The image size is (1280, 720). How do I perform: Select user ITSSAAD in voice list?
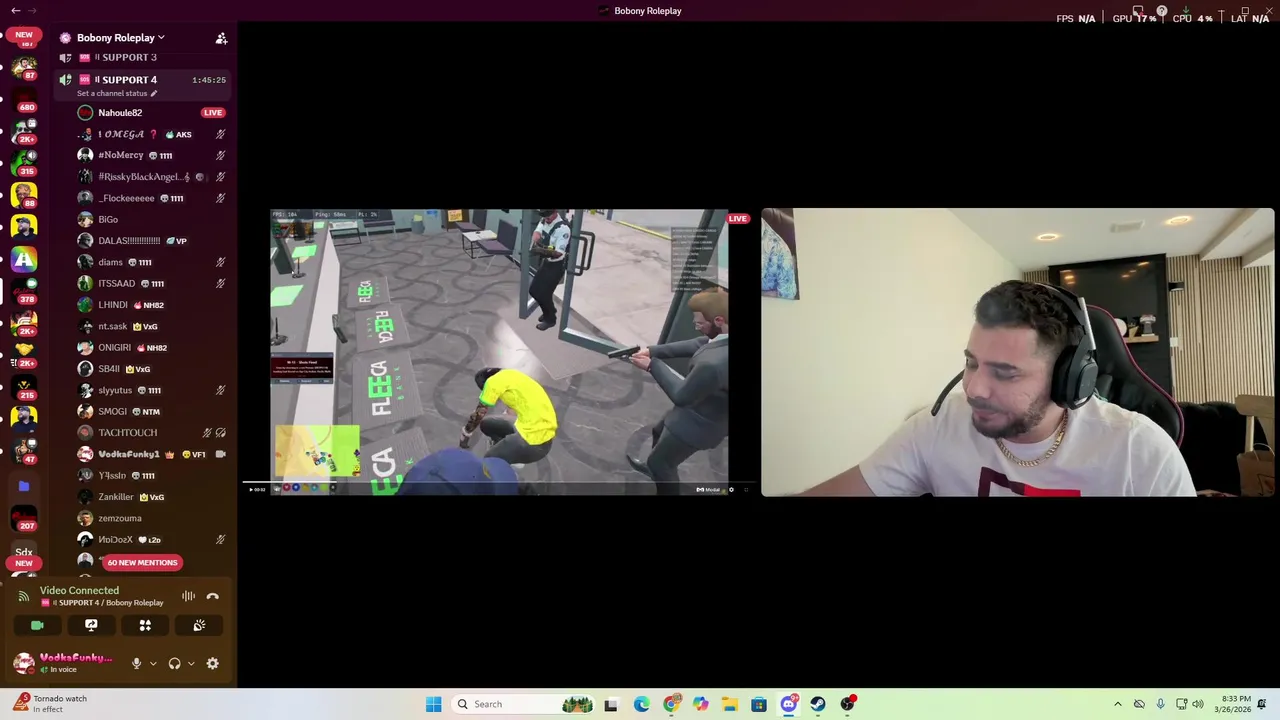pyautogui.click(x=150, y=283)
